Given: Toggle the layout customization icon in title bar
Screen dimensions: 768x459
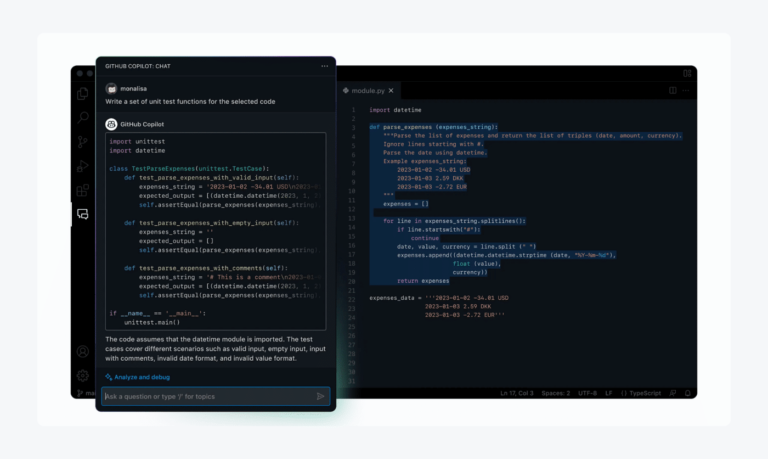Looking at the screenshot, I should click(x=687, y=72).
